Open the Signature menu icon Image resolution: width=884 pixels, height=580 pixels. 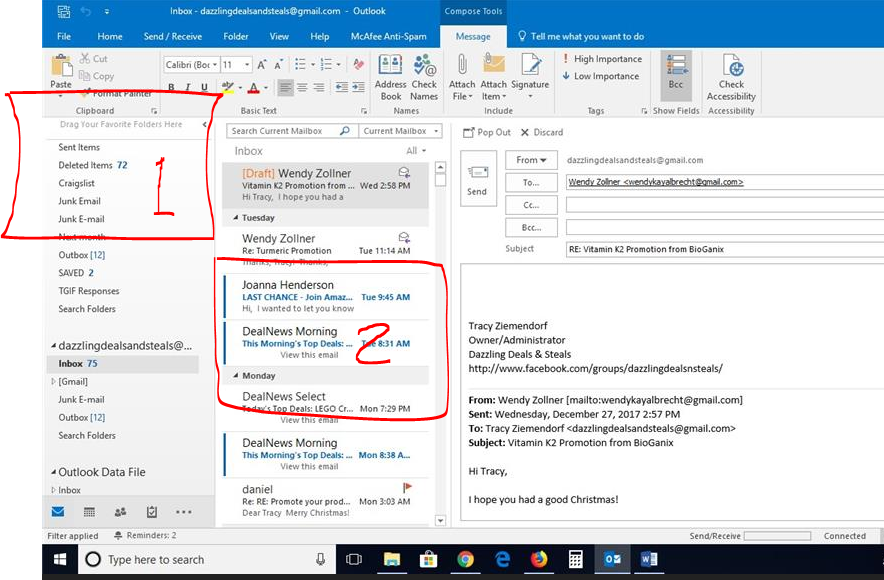point(531,64)
